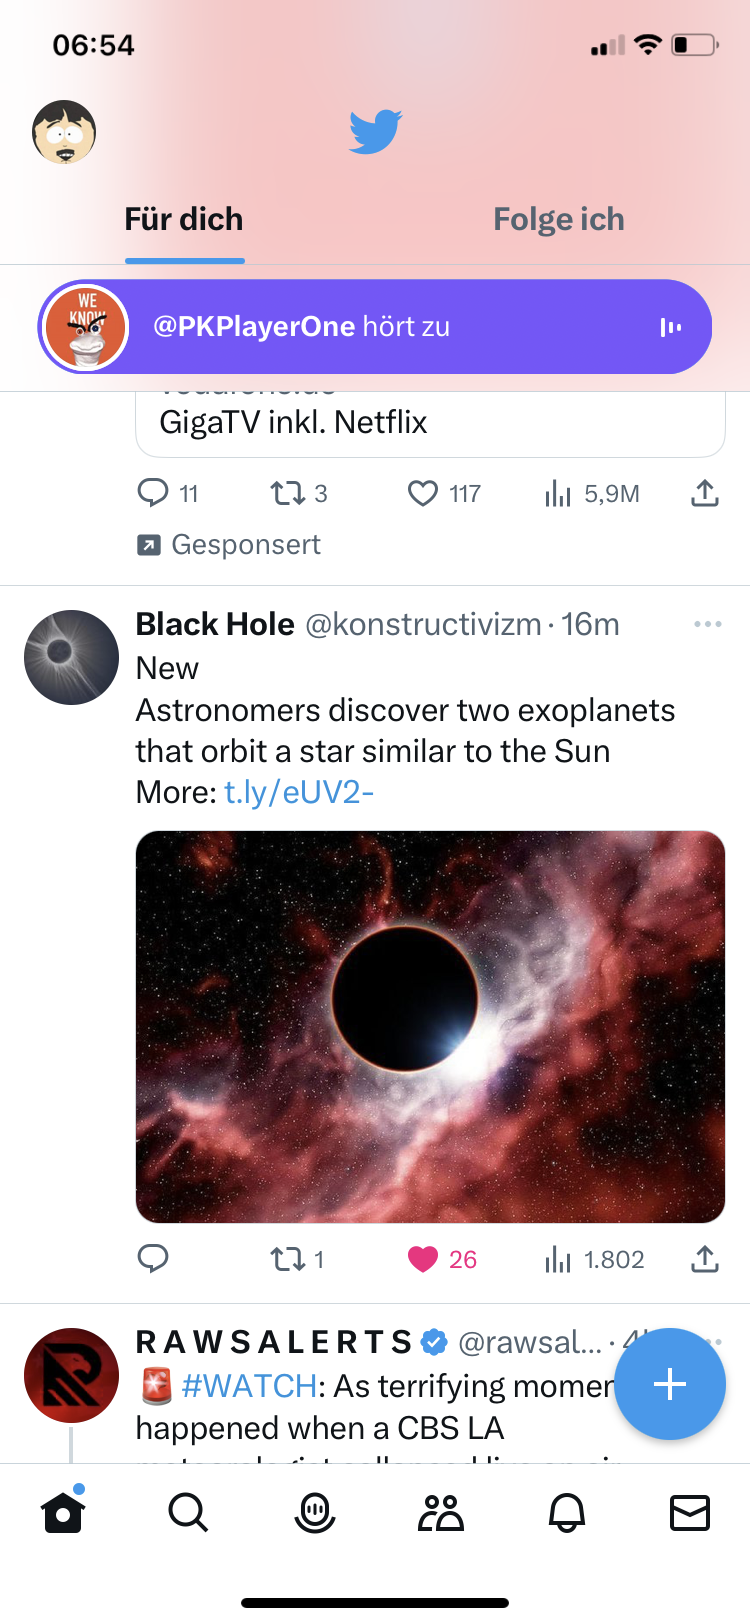Open Communities icon in bottom navigation
Screen dimensions: 750x1624
click(441, 1513)
